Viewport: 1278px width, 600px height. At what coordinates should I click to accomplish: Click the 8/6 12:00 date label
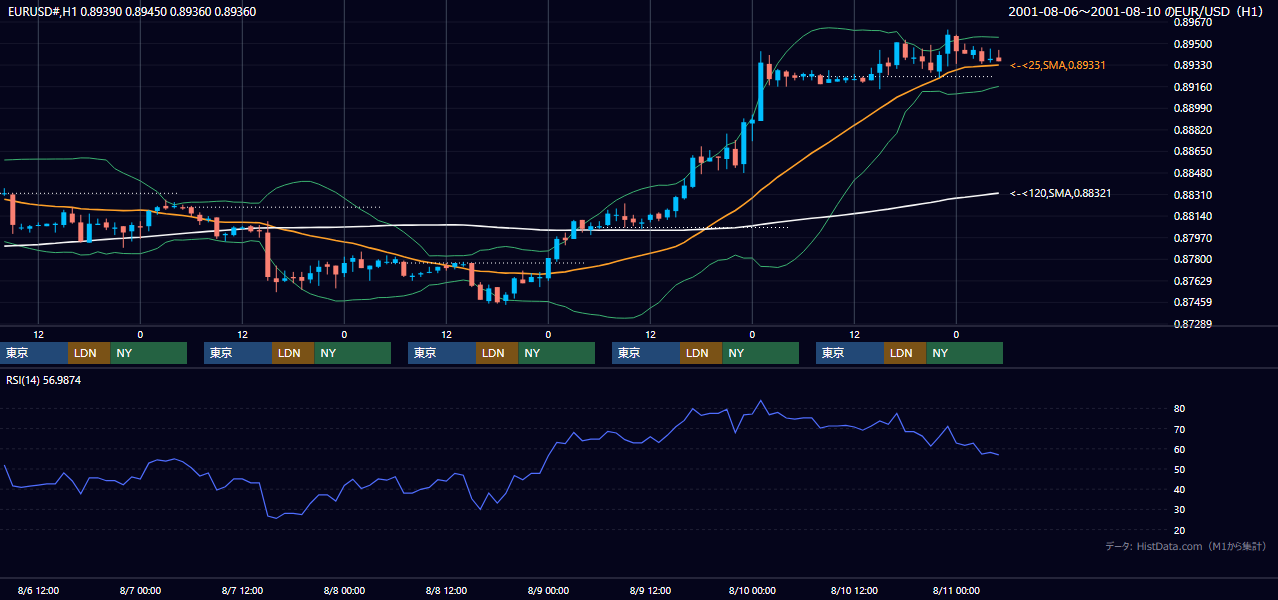tap(38, 590)
